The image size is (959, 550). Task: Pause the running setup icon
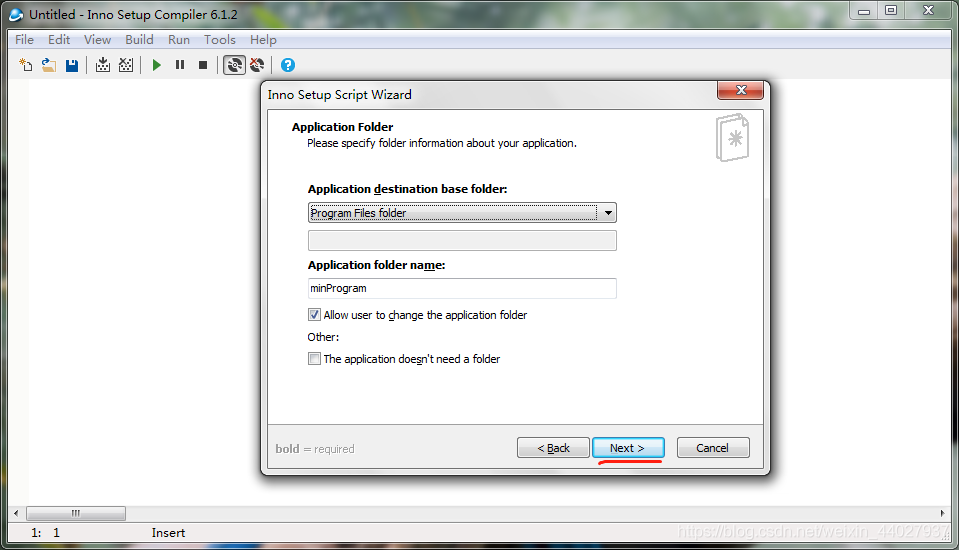point(180,65)
